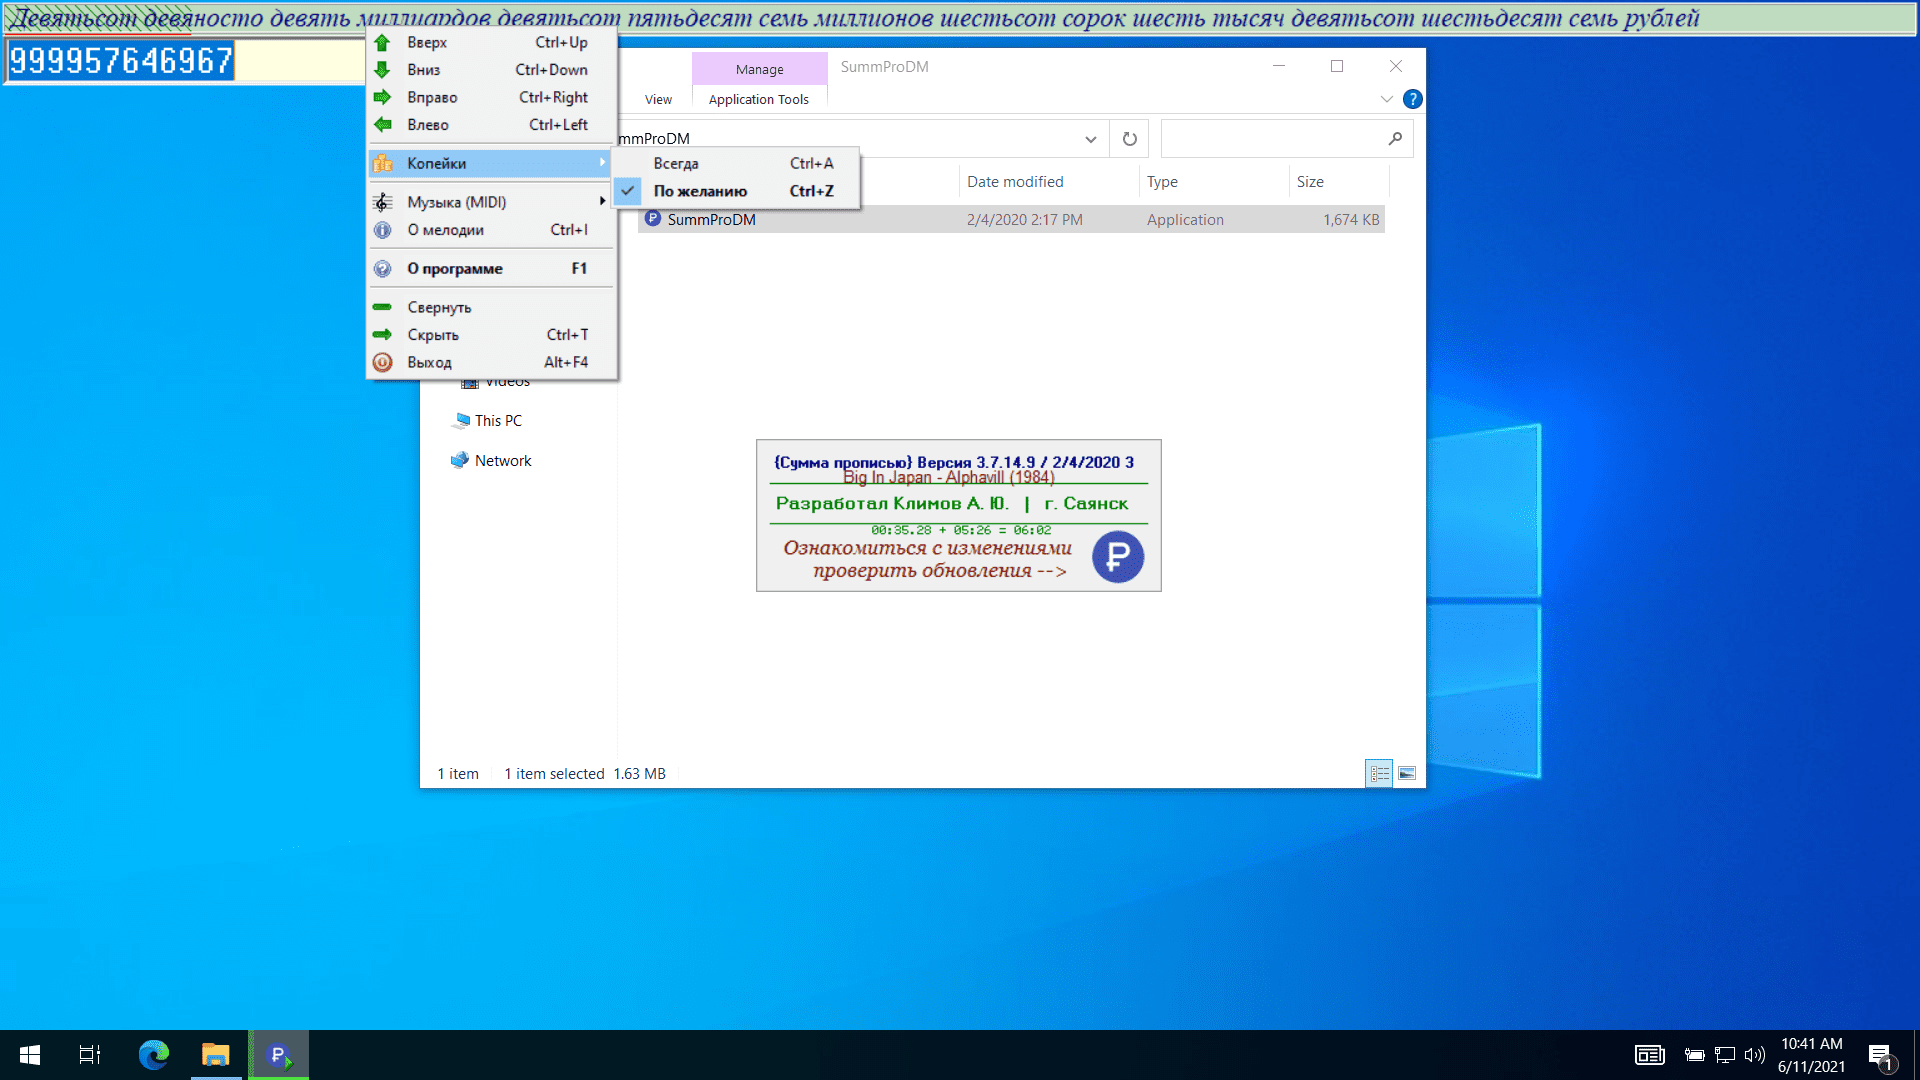Enable the Всегда kopecks option
The width and height of the screenshot is (1920, 1080).
(x=676, y=163)
